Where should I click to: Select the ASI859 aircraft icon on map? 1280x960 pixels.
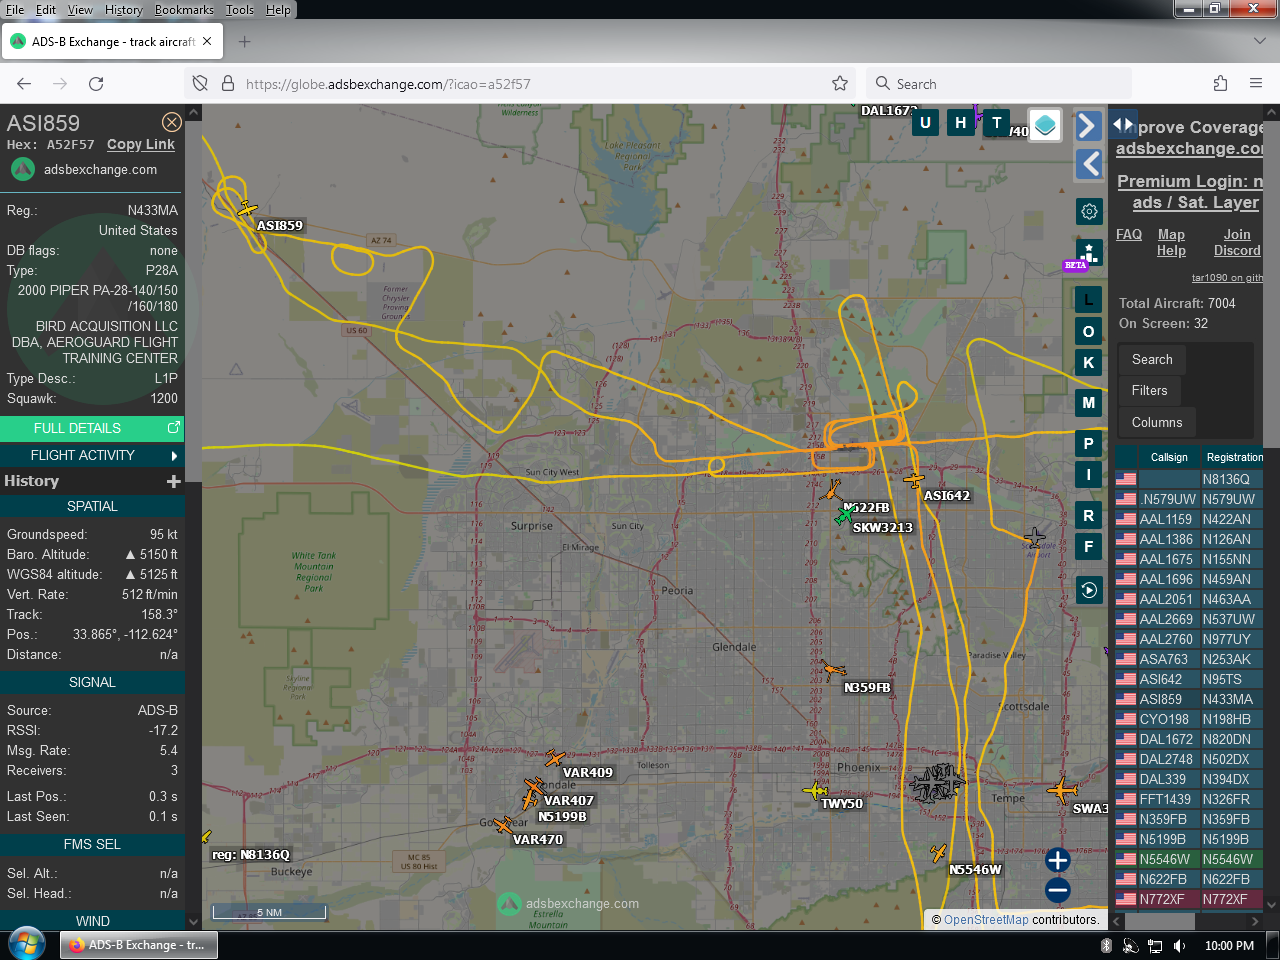246,209
